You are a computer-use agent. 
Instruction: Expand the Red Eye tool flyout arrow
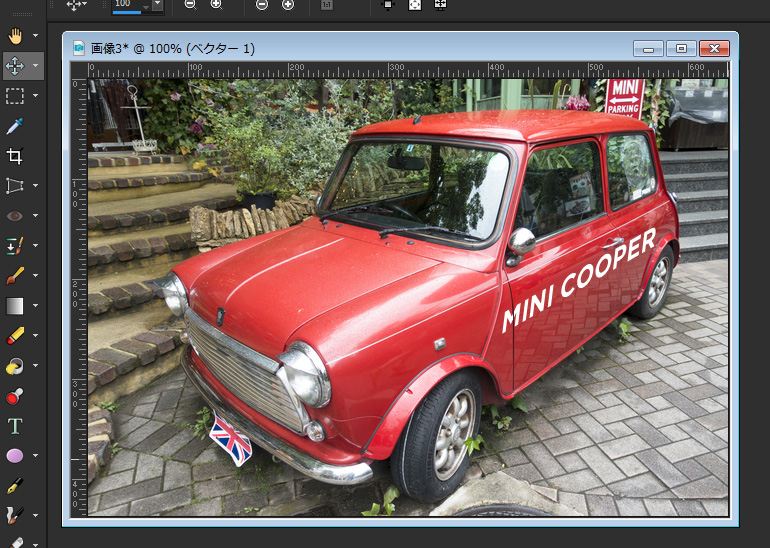(x=35, y=216)
